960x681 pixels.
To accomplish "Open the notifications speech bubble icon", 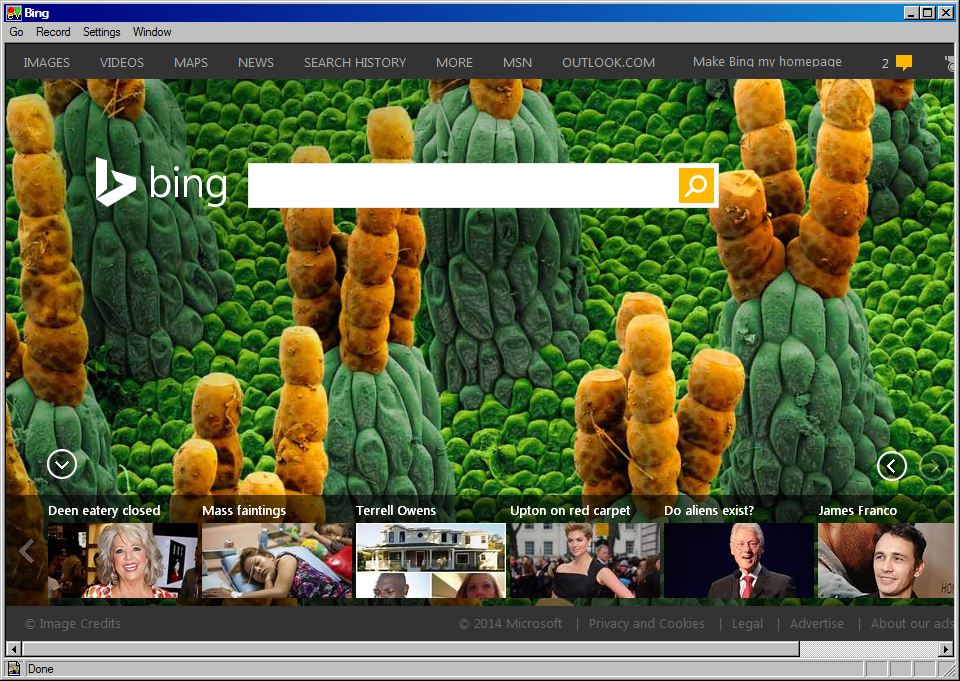I will click(x=904, y=63).
